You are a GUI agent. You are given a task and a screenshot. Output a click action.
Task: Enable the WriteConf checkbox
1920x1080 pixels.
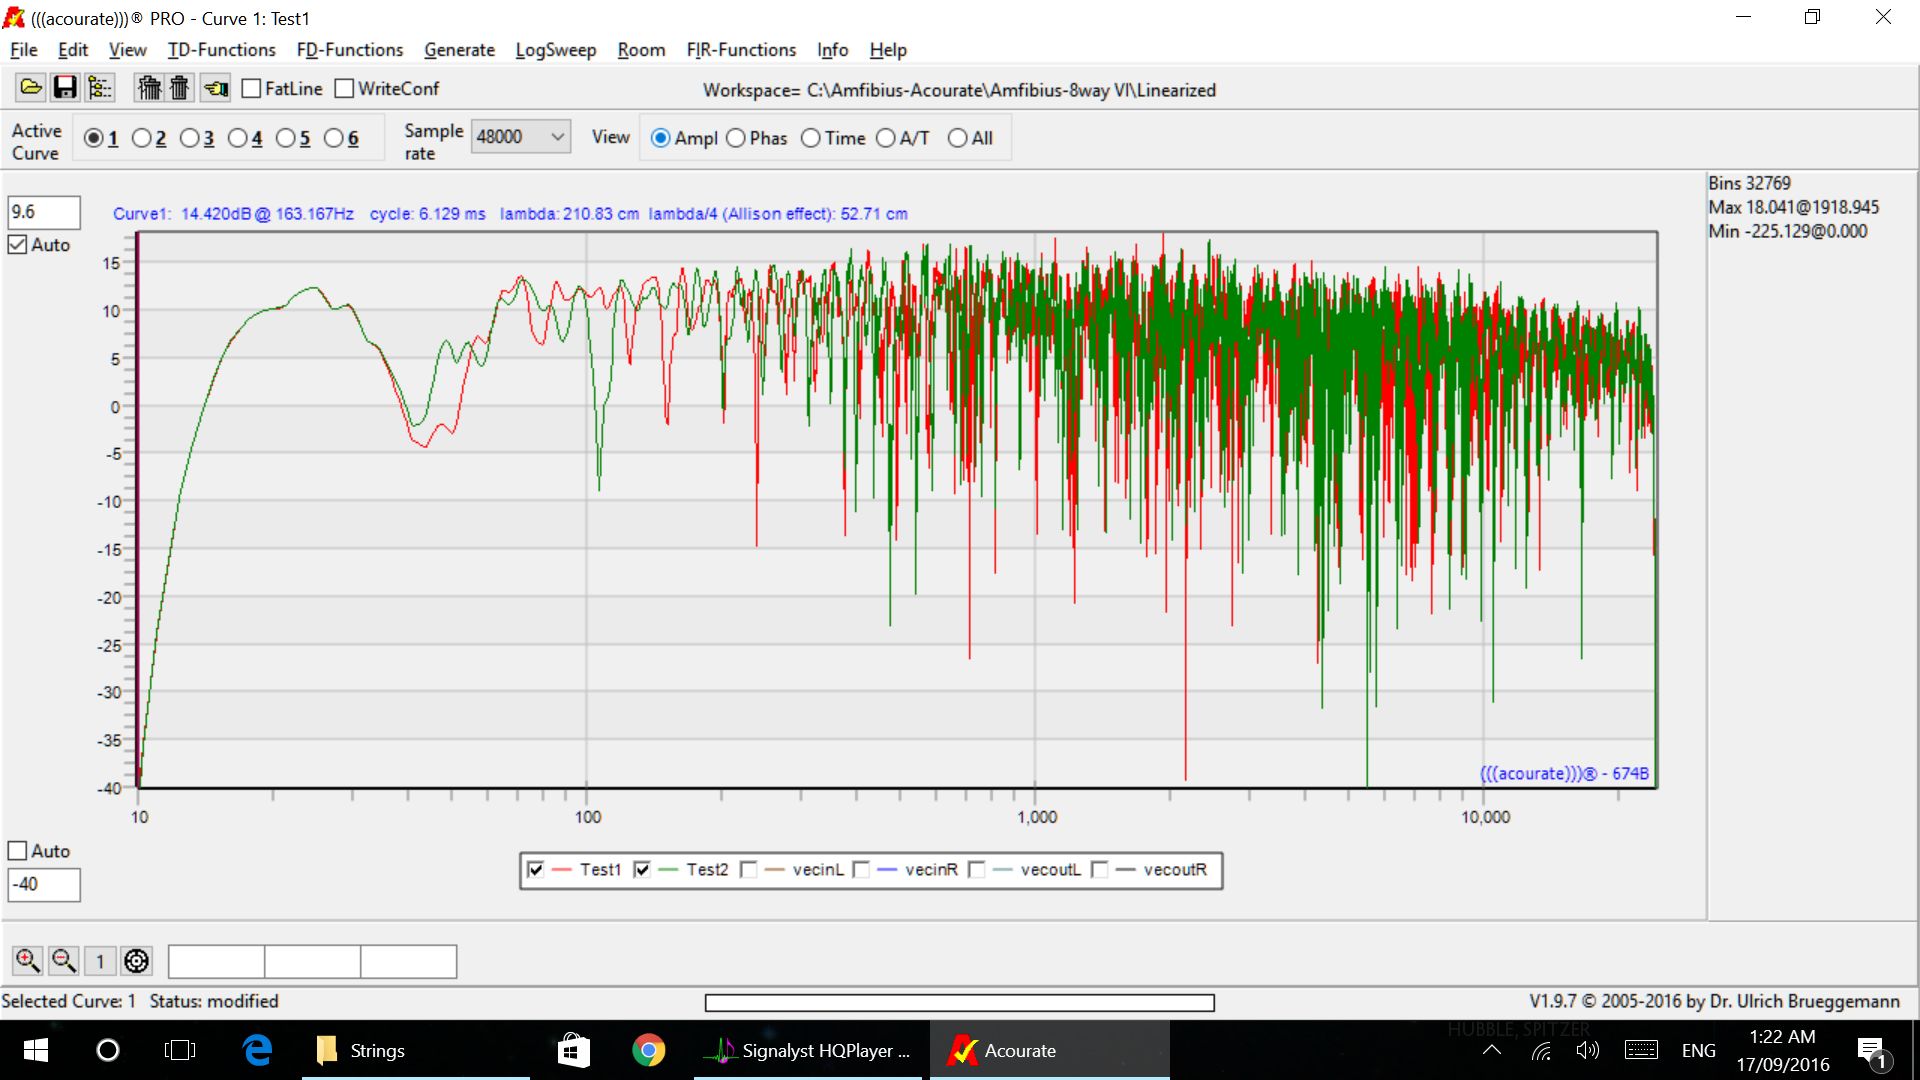click(345, 89)
